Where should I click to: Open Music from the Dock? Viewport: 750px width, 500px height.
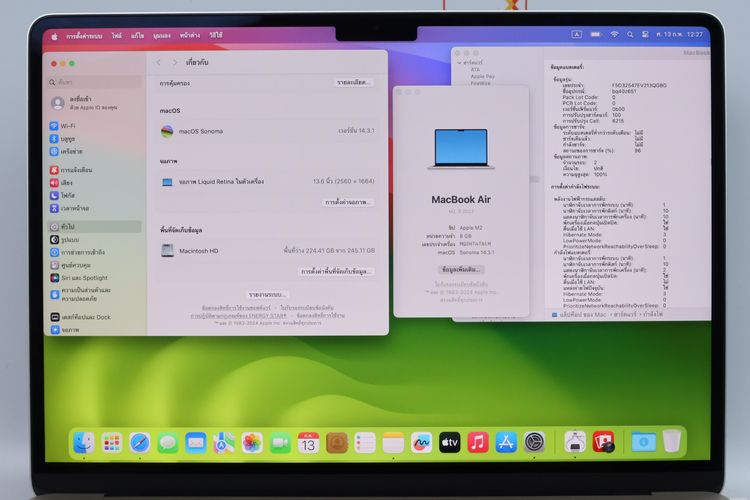pyautogui.click(x=478, y=443)
